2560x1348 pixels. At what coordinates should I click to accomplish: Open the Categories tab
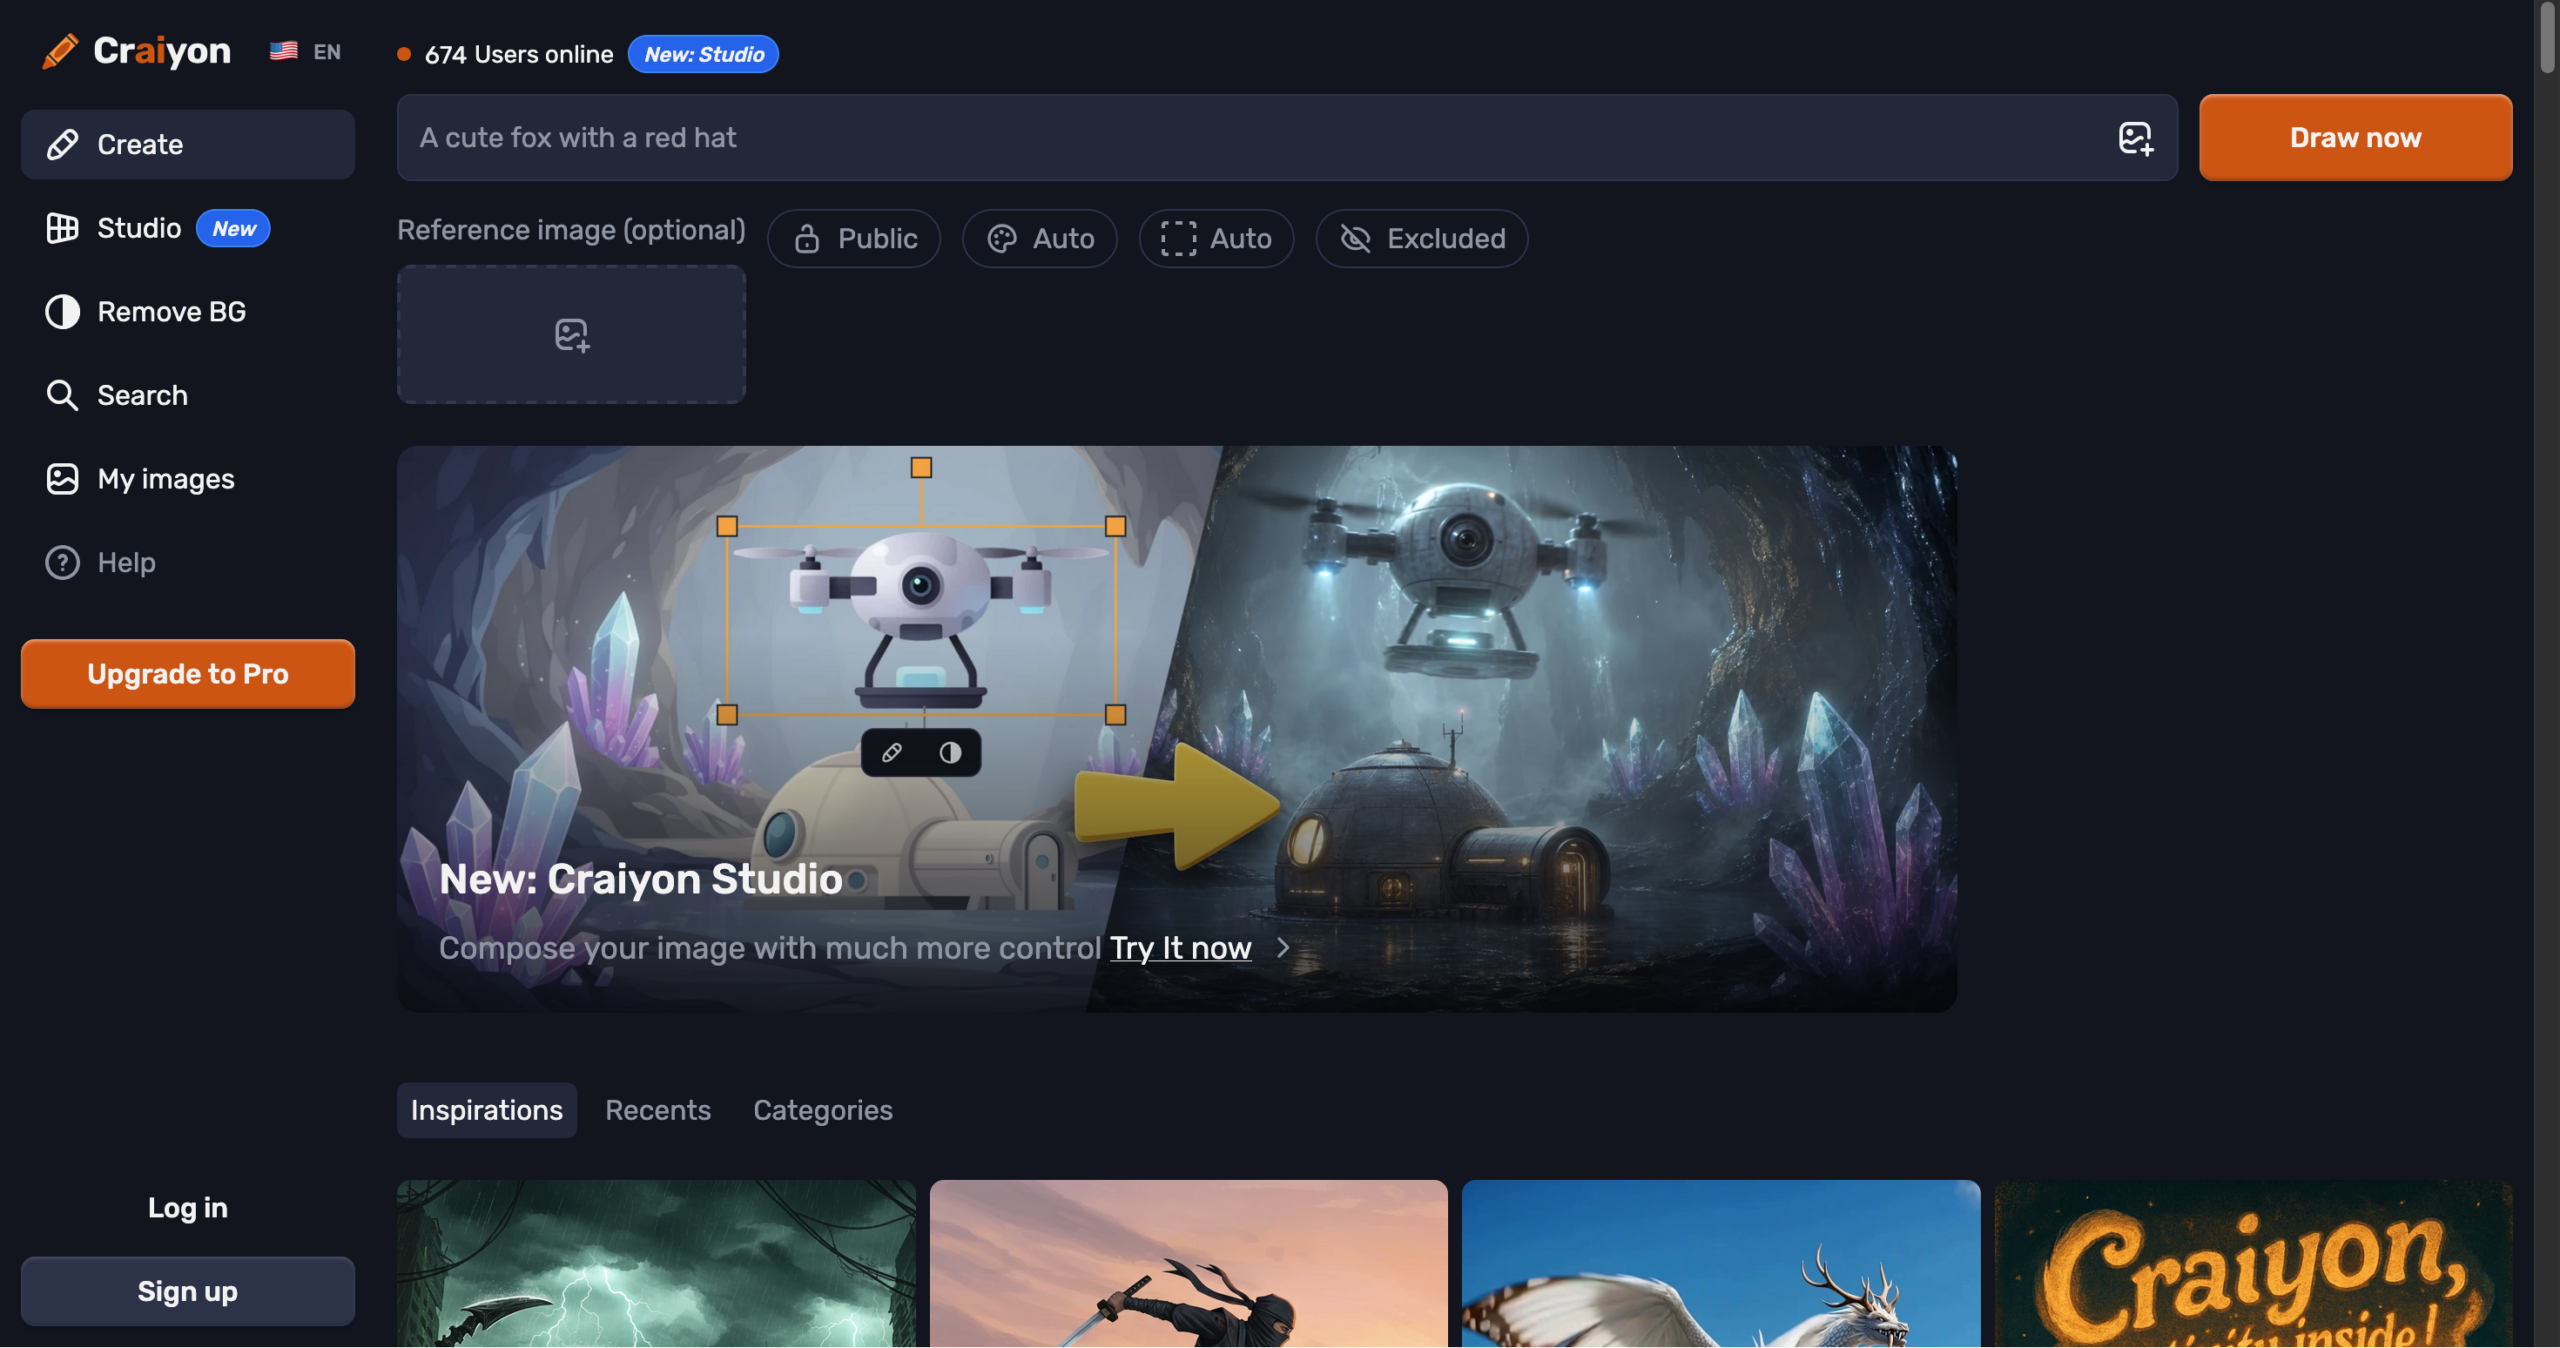(x=823, y=1110)
